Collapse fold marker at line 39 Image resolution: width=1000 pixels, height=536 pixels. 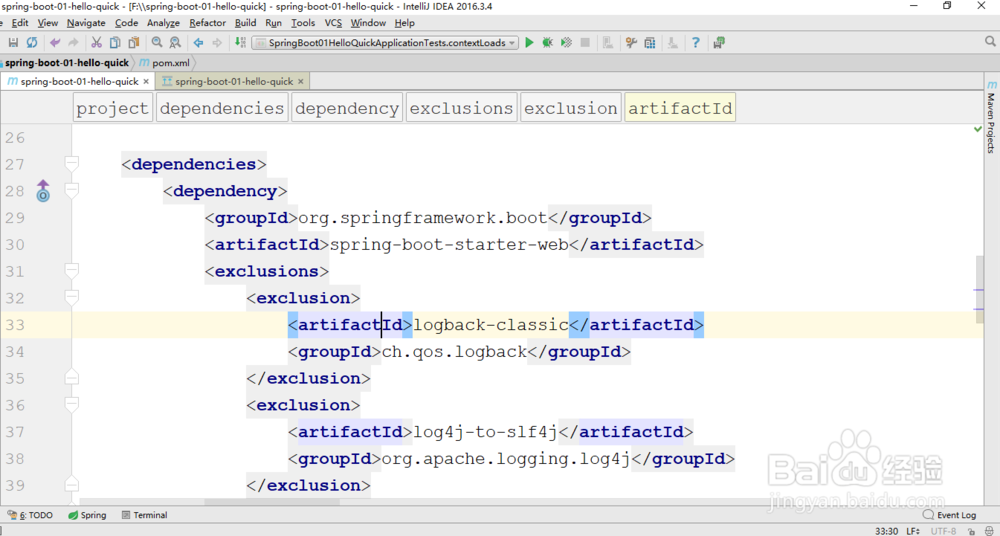click(x=72, y=484)
